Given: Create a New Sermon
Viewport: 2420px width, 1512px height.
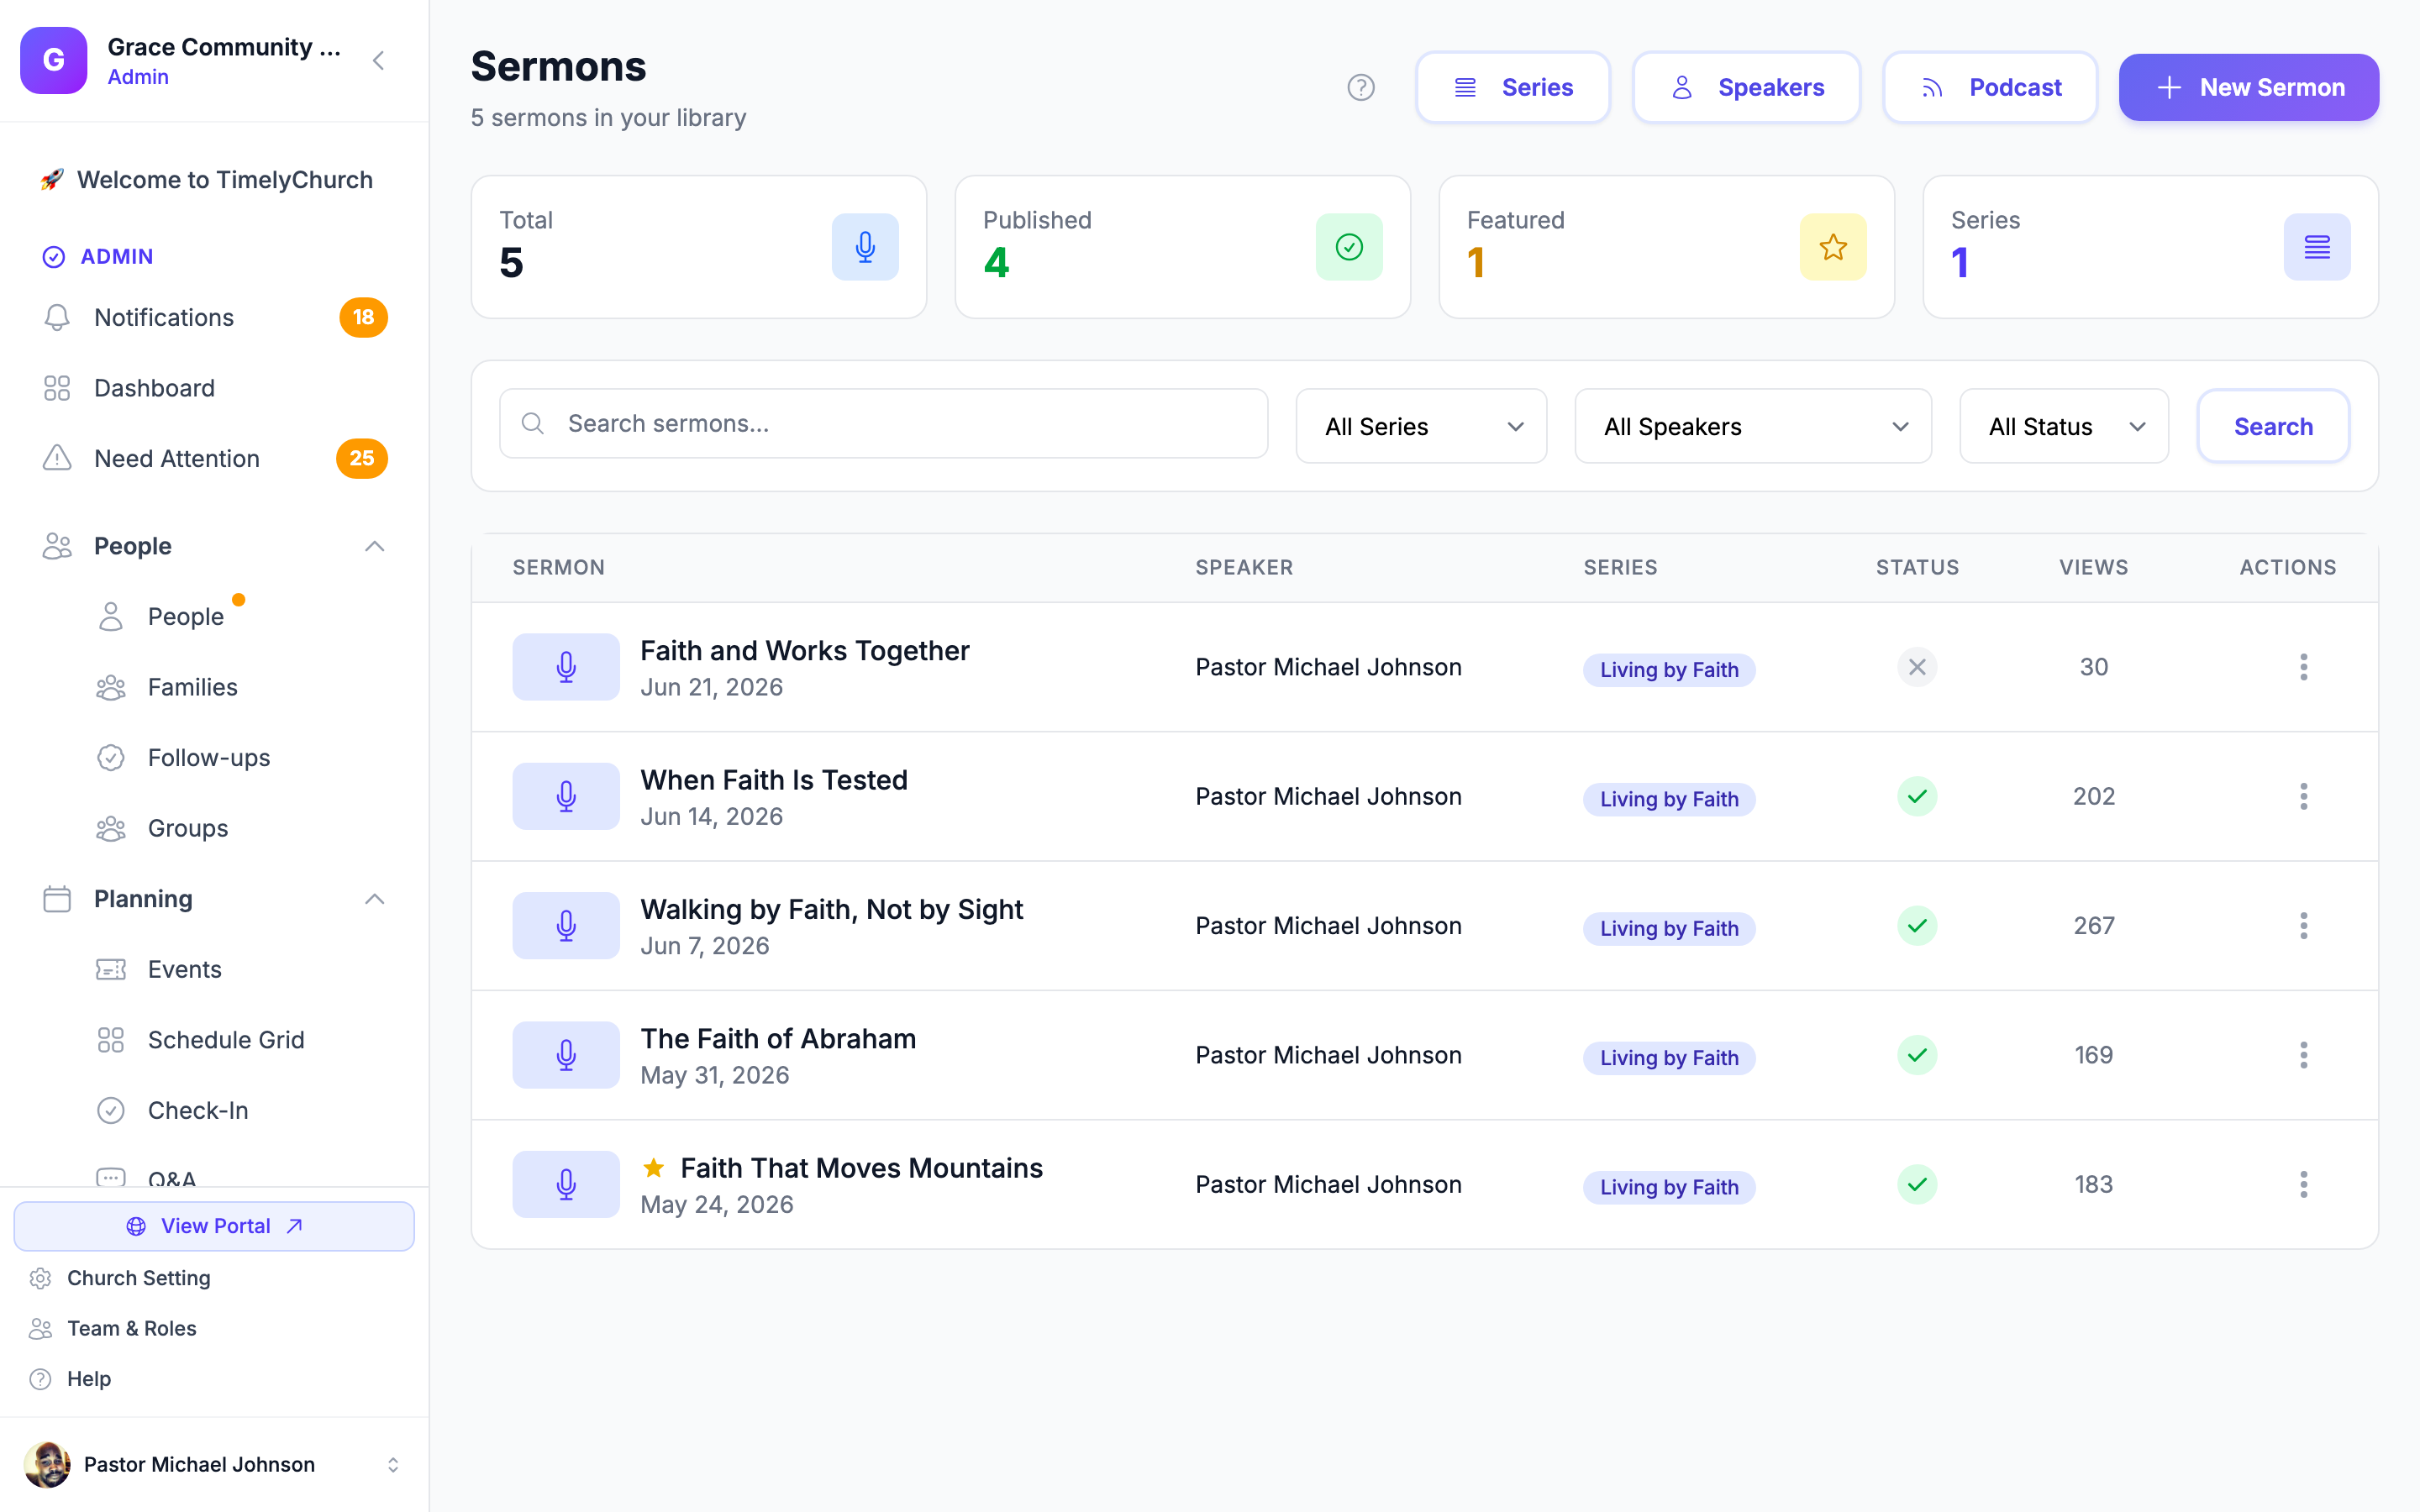Looking at the screenshot, I should tap(2248, 88).
